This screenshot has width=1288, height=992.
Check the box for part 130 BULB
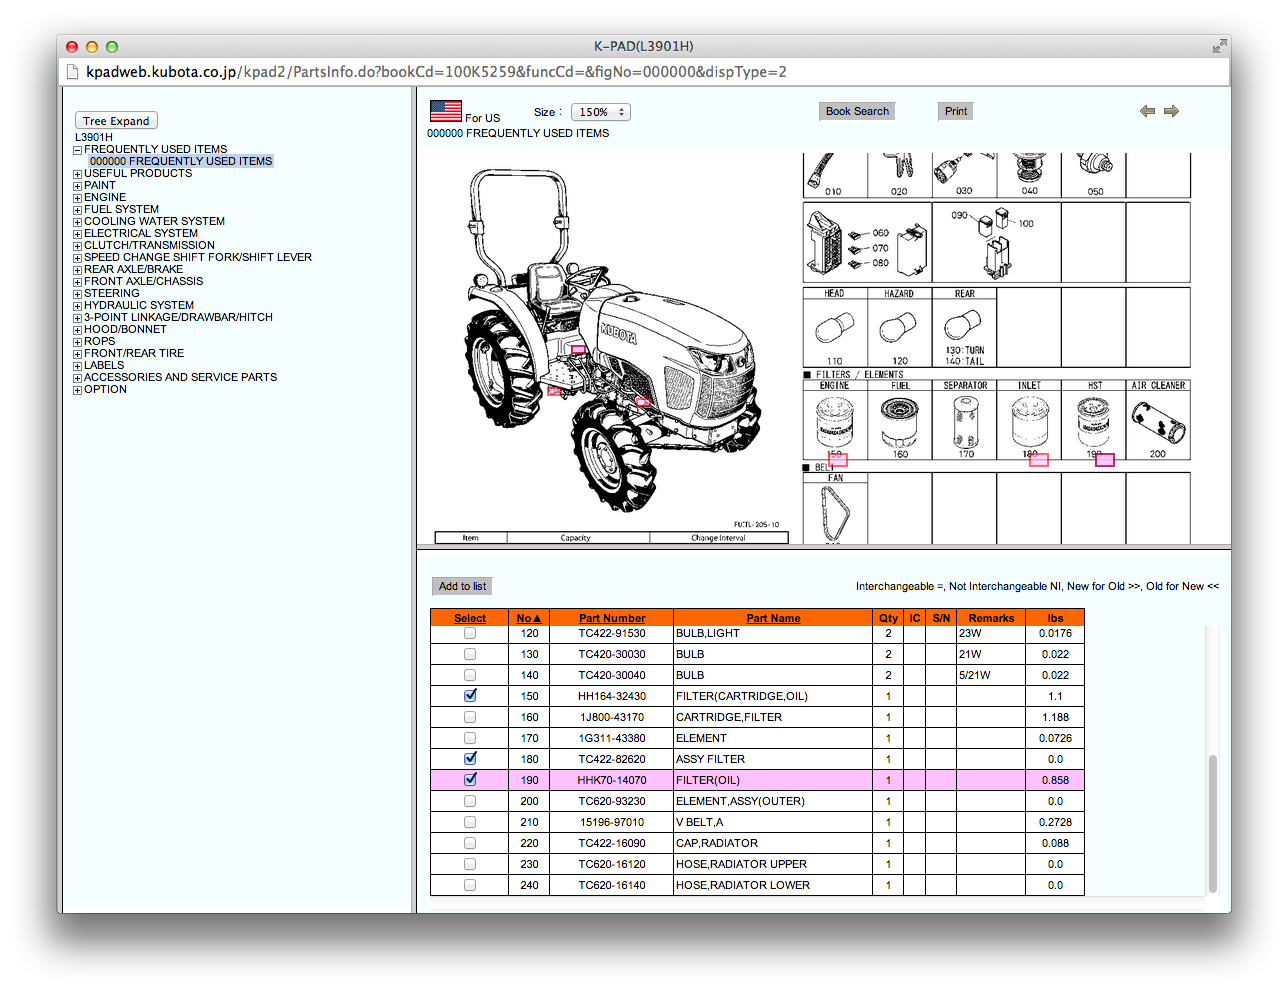[470, 654]
